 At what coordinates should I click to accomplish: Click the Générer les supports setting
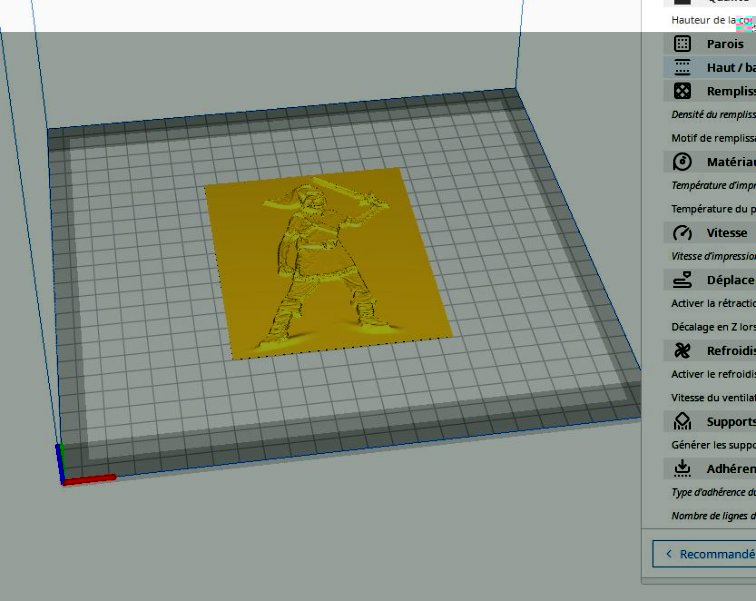coord(714,445)
